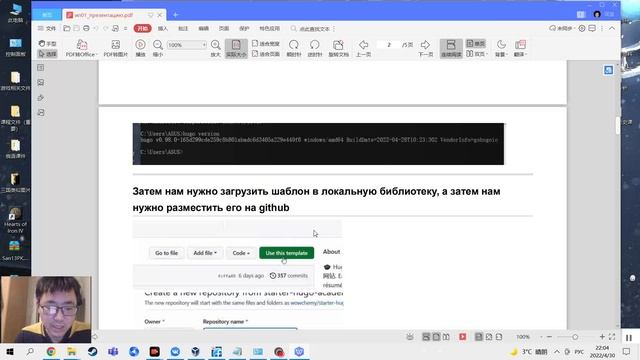Switch to the Insert (插入) ribbon tab
Screen dimensions: 640x360
tap(163, 29)
